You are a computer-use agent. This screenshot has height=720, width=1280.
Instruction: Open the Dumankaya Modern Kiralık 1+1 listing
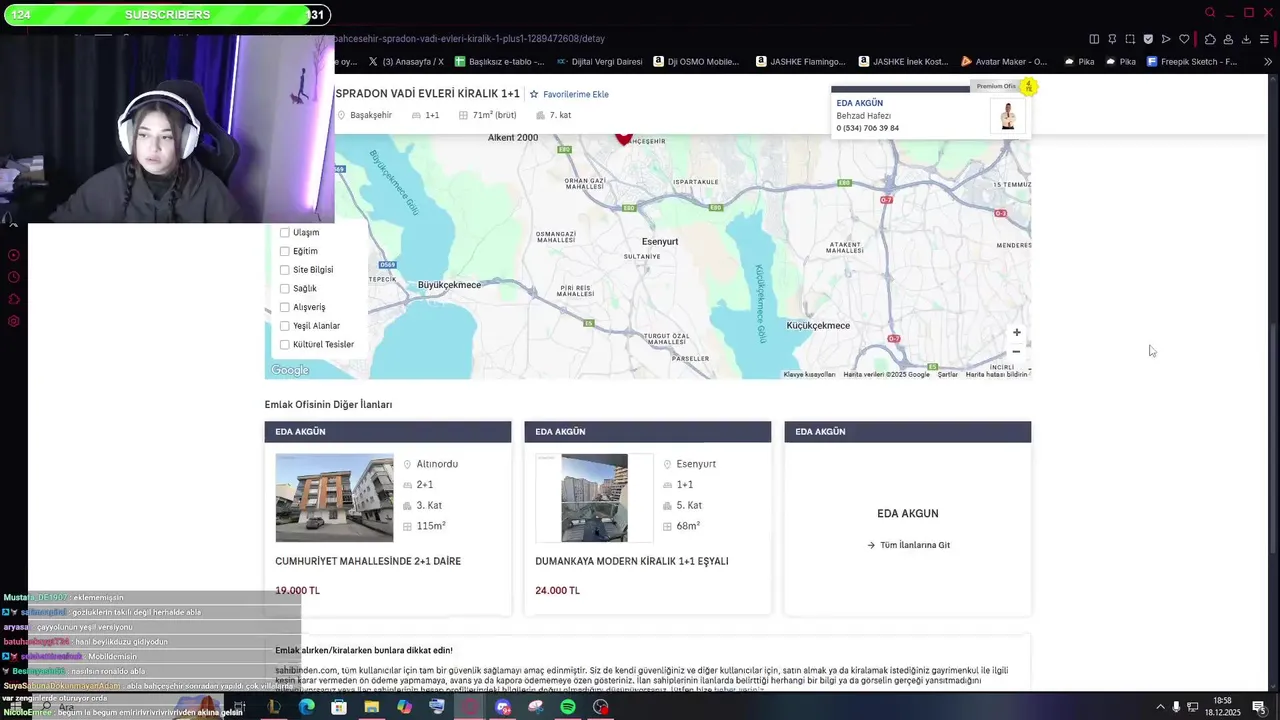(632, 561)
